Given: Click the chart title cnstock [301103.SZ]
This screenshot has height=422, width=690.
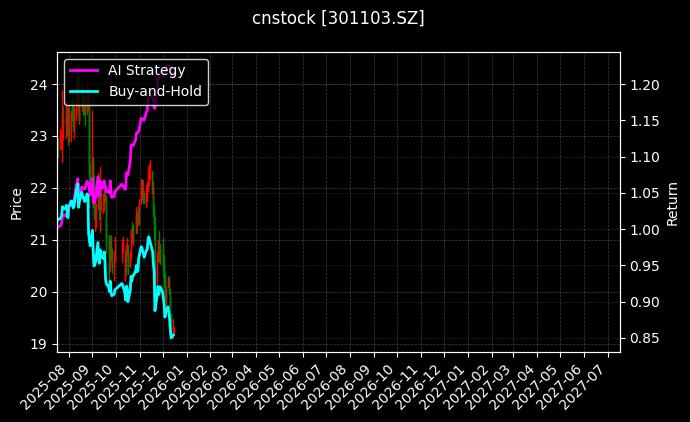Looking at the screenshot, I should pyautogui.click(x=345, y=19).
